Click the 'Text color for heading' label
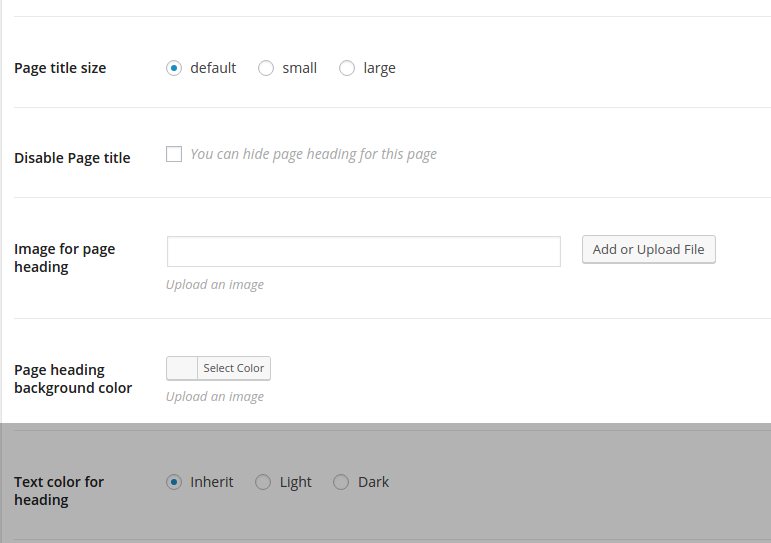 [x=59, y=491]
